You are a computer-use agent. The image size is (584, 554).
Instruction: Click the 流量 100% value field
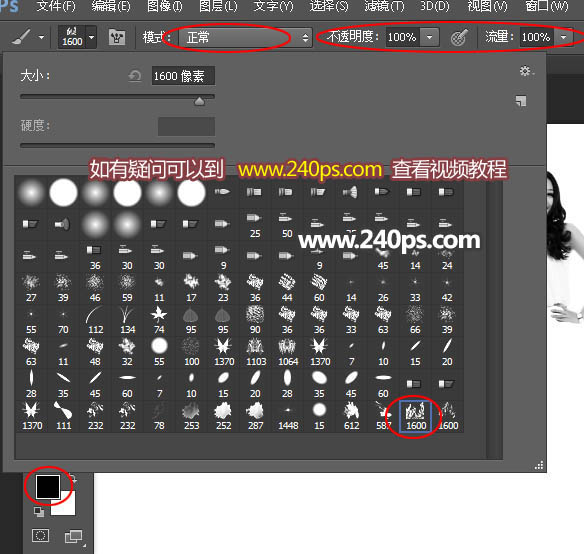point(536,37)
